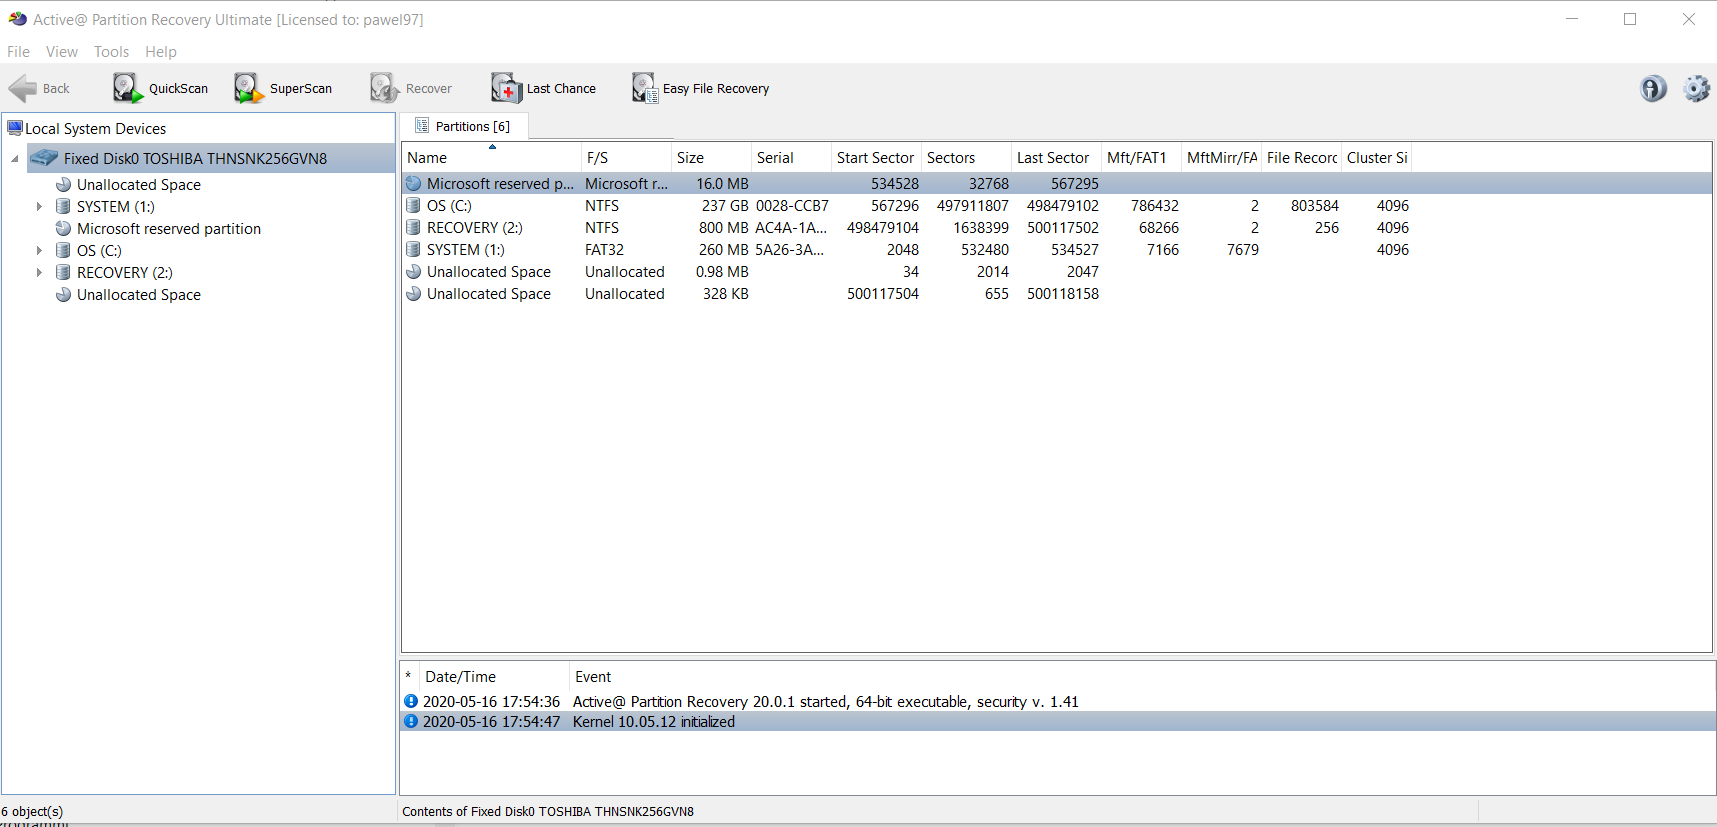Select the last Unallocated Space tree item
Image resolution: width=1717 pixels, height=827 pixels.
(x=139, y=295)
